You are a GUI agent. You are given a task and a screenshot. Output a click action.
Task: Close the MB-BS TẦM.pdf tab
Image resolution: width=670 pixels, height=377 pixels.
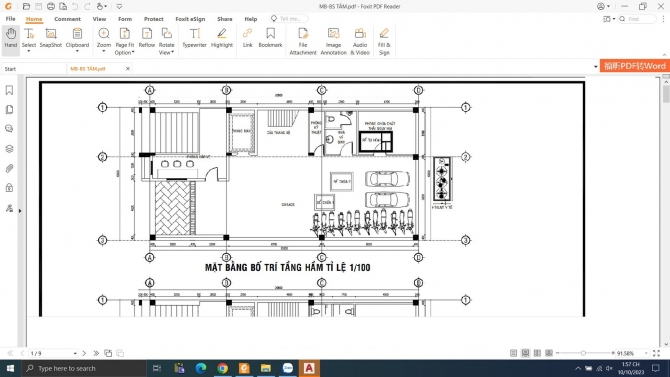click(128, 68)
